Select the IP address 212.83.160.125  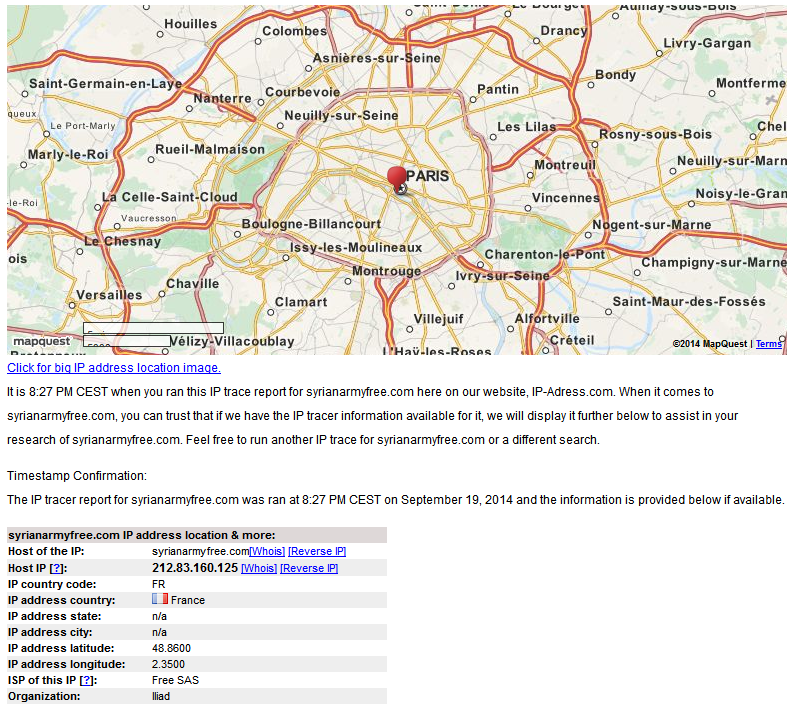click(x=195, y=568)
